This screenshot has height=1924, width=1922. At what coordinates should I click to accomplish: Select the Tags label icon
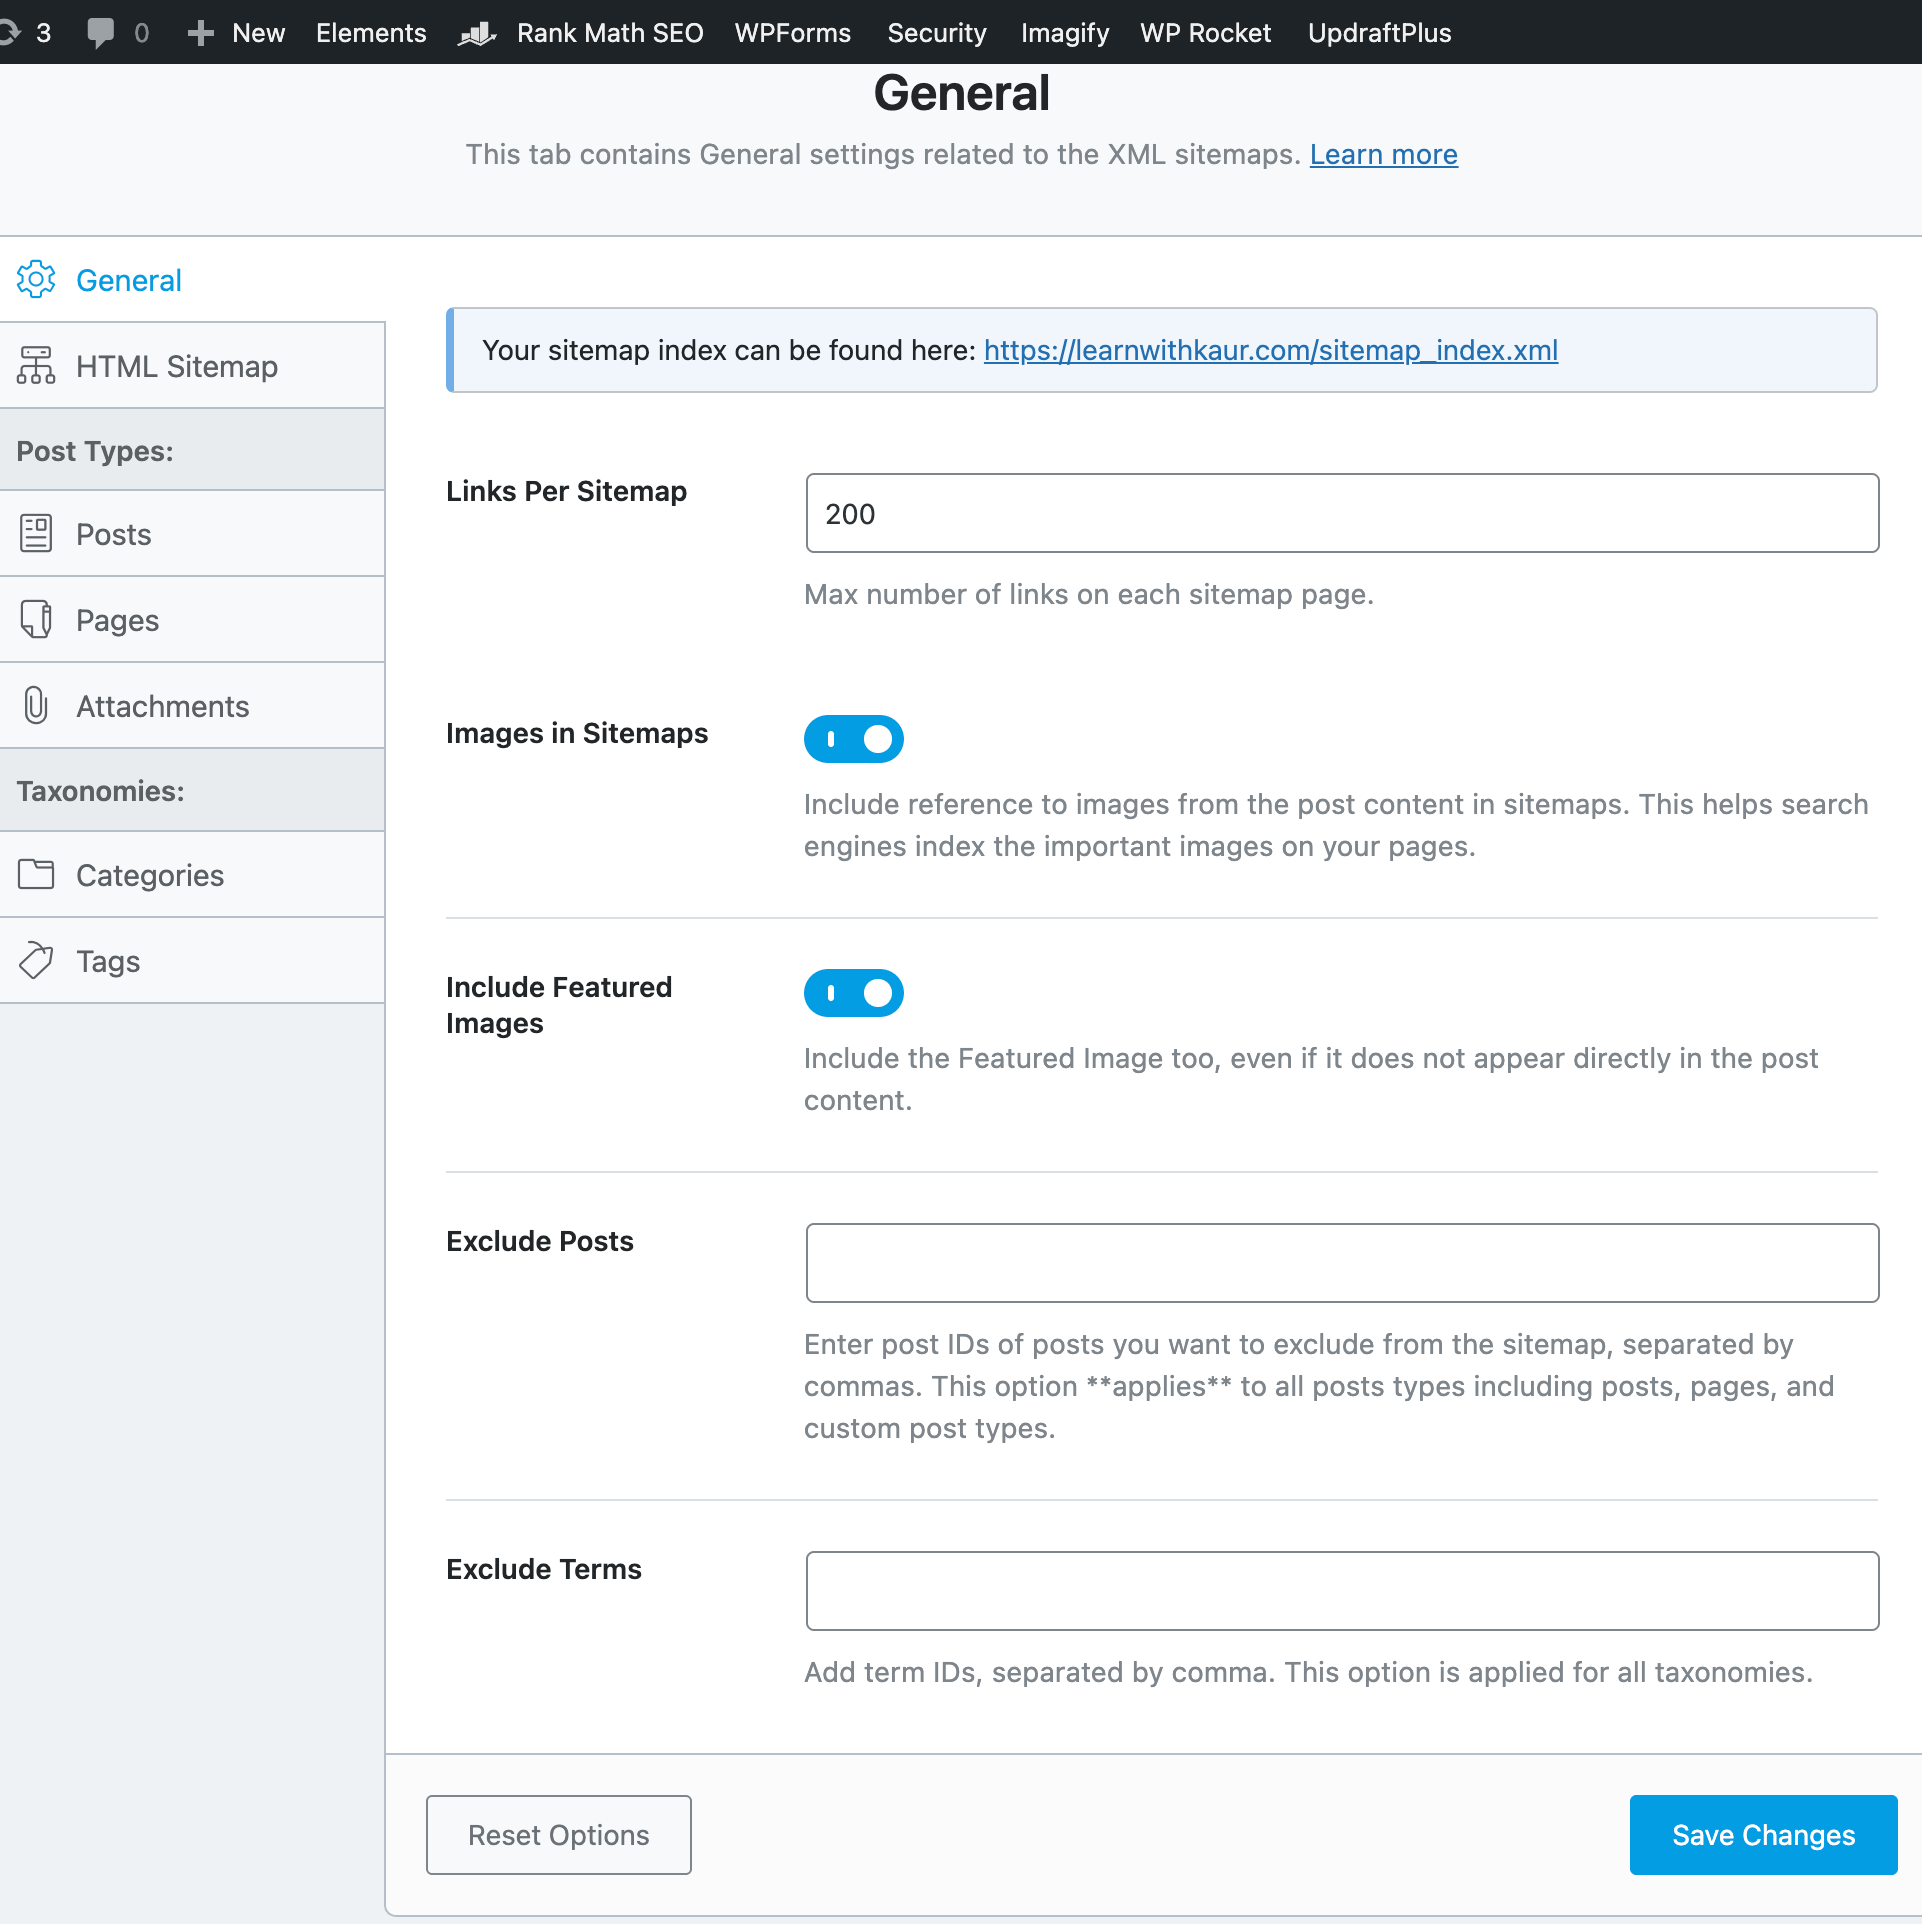(x=36, y=960)
